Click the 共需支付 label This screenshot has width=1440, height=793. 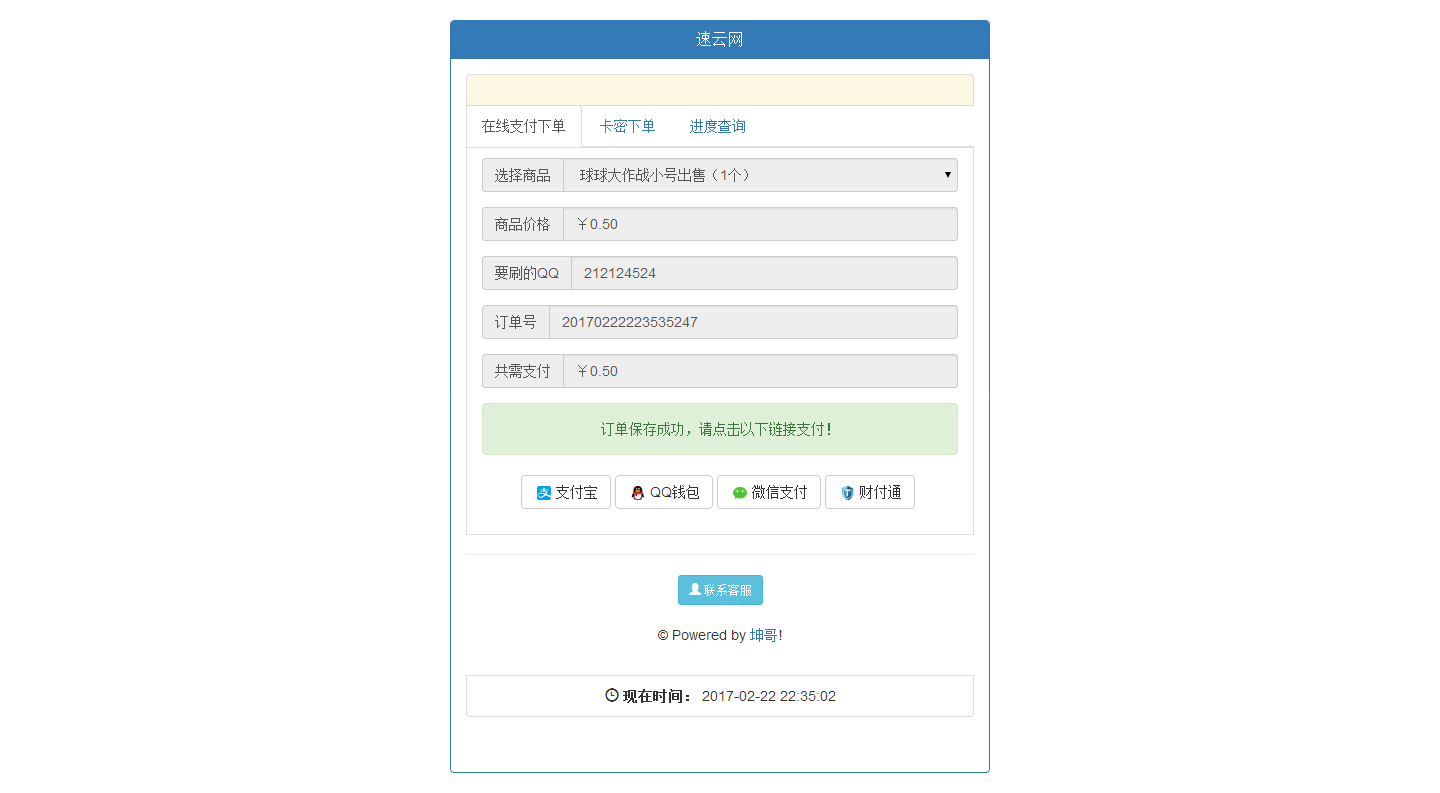coord(522,371)
